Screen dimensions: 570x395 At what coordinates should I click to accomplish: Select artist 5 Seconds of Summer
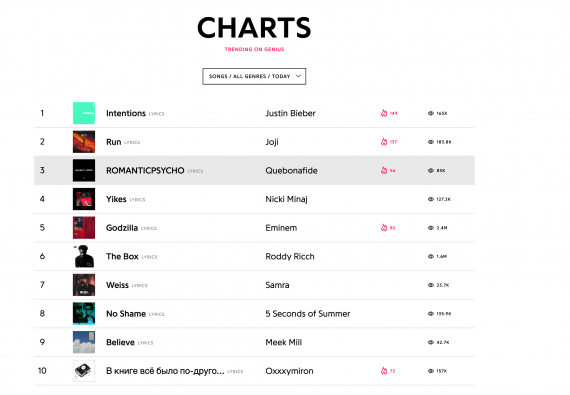pos(308,314)
